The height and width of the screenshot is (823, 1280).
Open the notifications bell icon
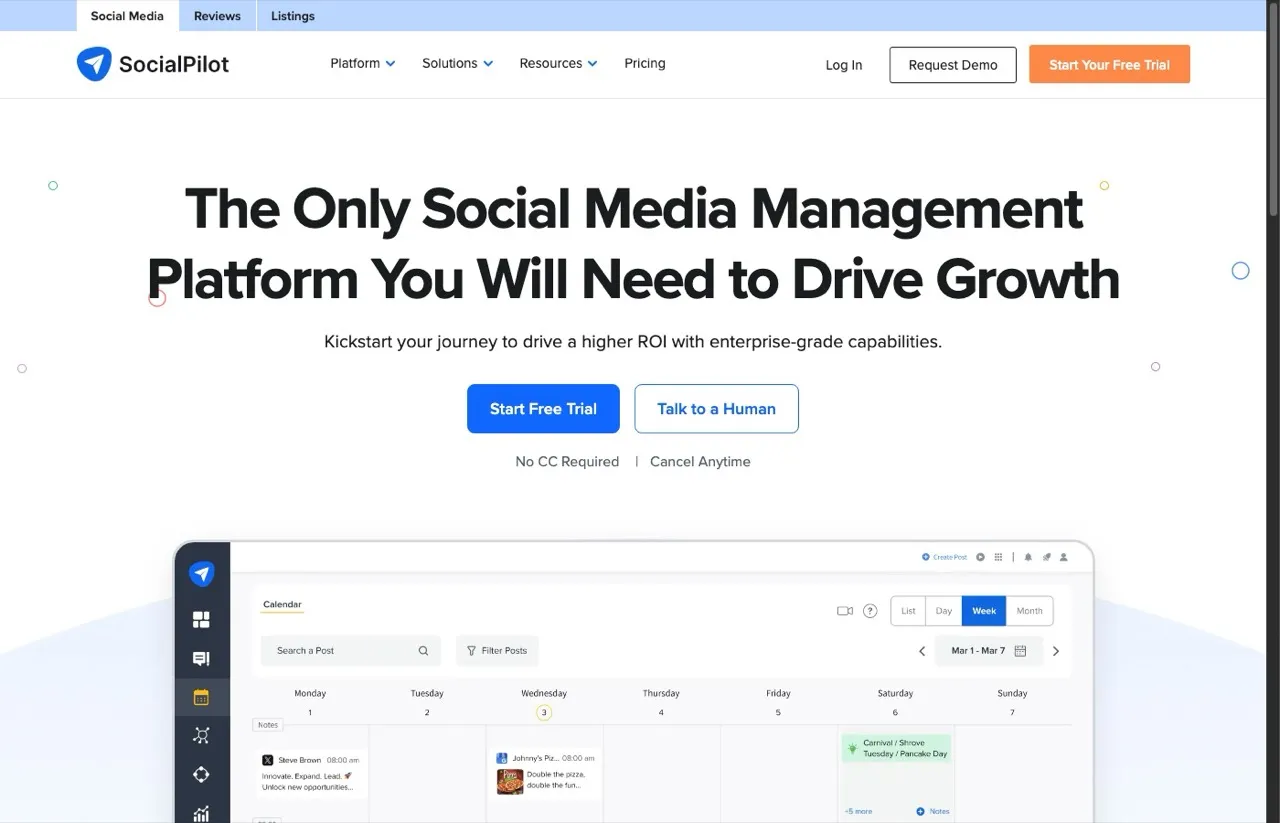(1029, 557)
